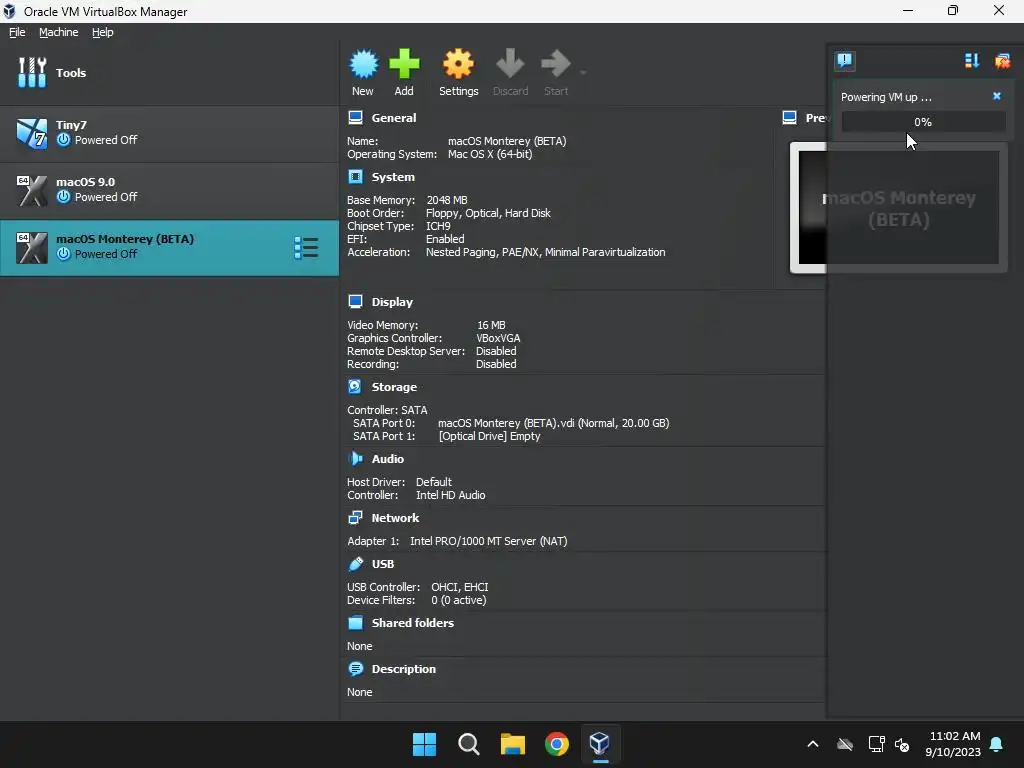Click the 2048 MB base memory value
This screenshot has width=1024, height=768.
tap(447, 200)
